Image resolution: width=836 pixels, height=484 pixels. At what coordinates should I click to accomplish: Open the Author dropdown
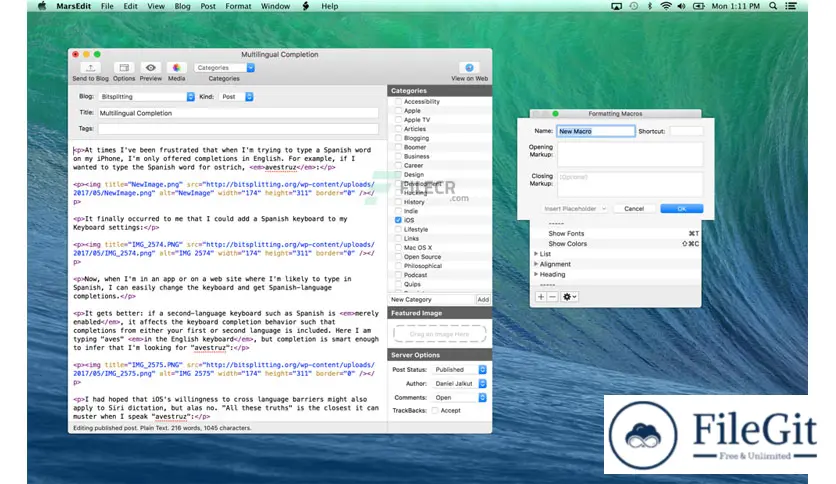[460, 383]
